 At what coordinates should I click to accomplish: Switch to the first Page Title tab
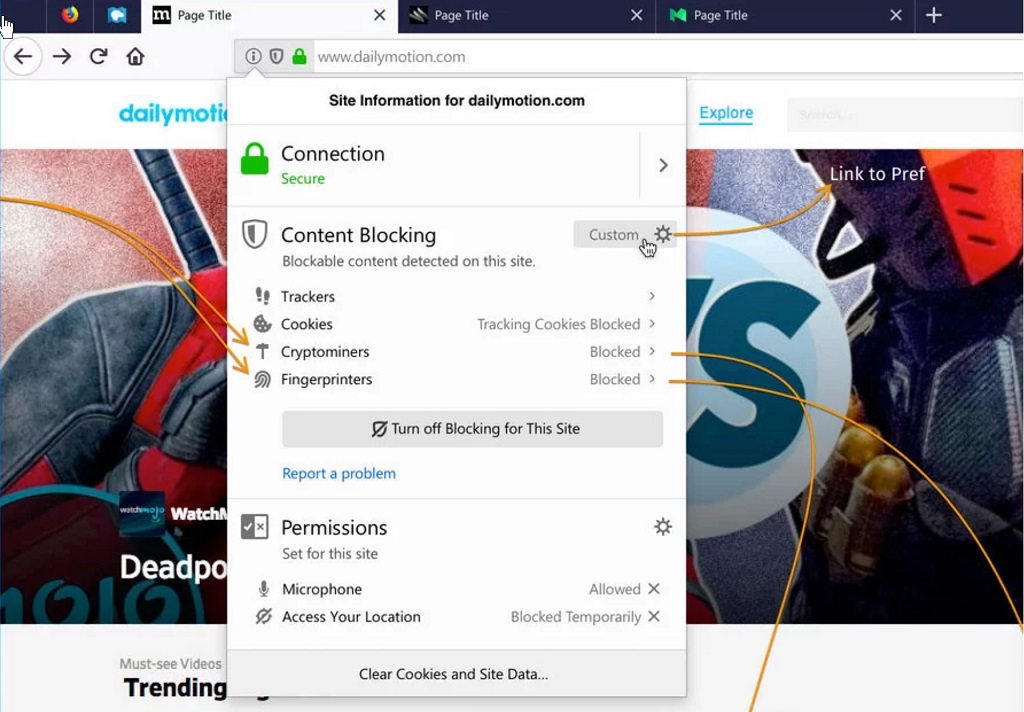point(269,16)
